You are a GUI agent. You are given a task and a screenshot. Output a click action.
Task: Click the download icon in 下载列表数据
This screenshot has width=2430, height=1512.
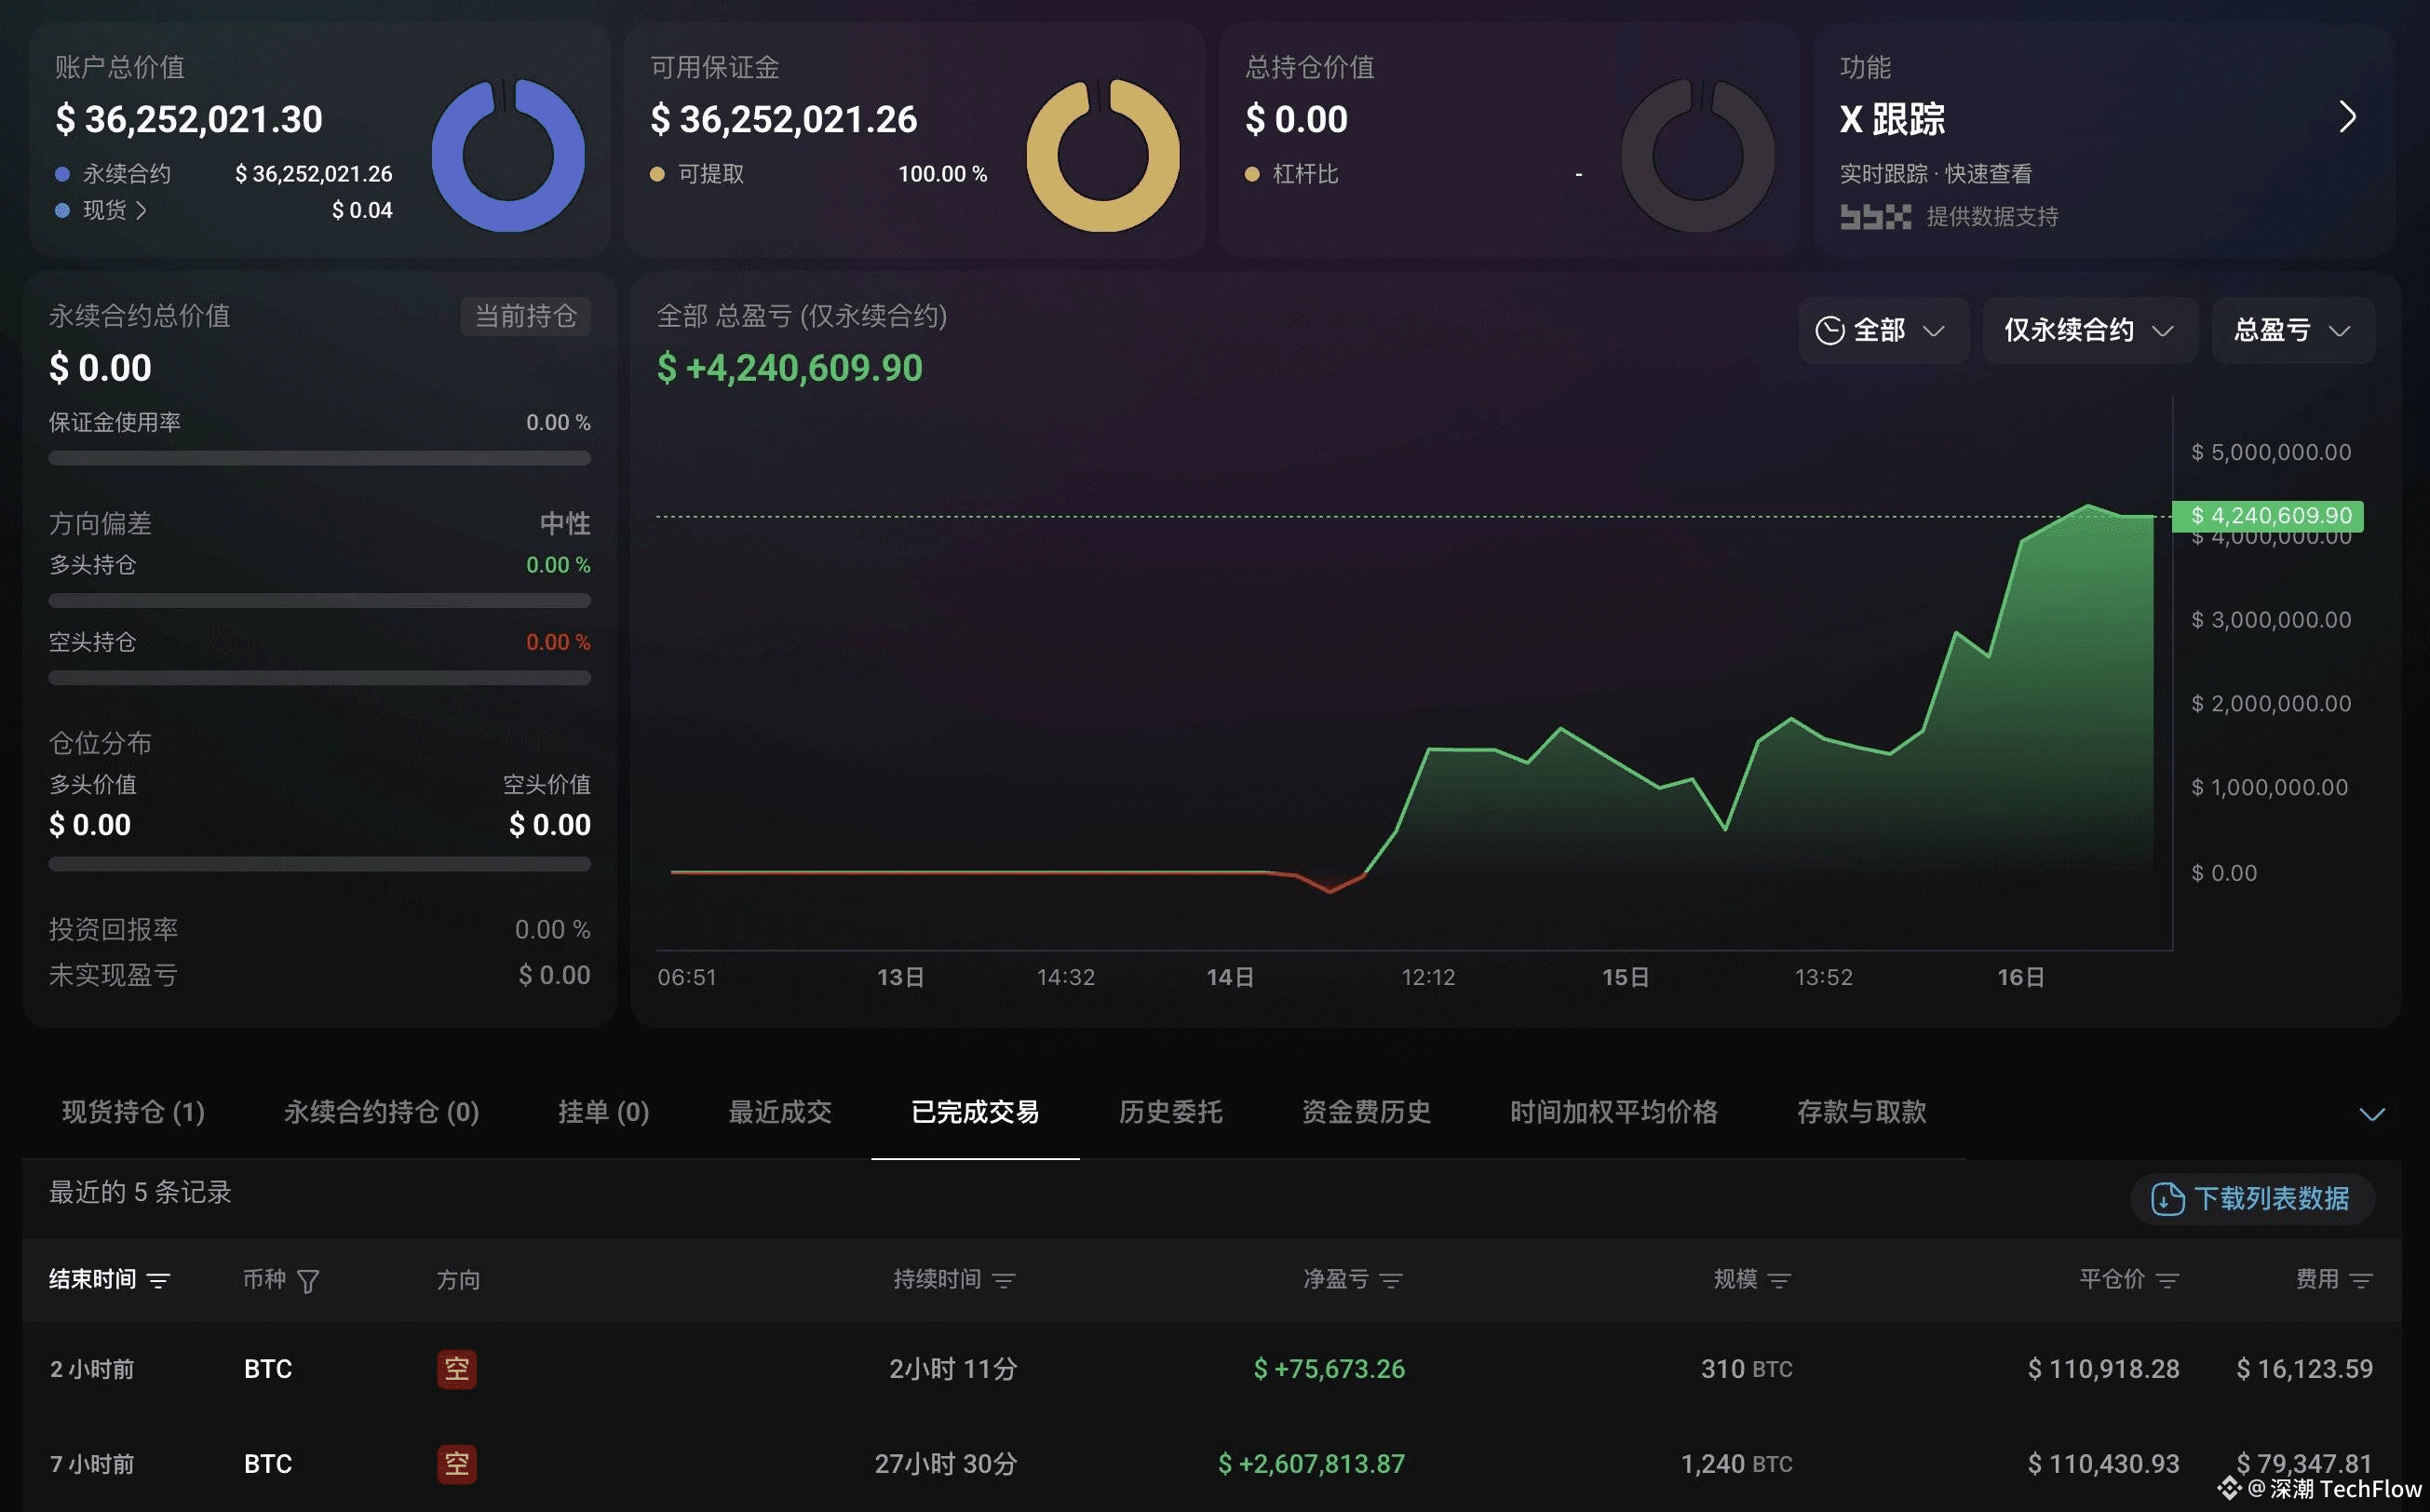pyautogui.click(x=2167, y=1198)
